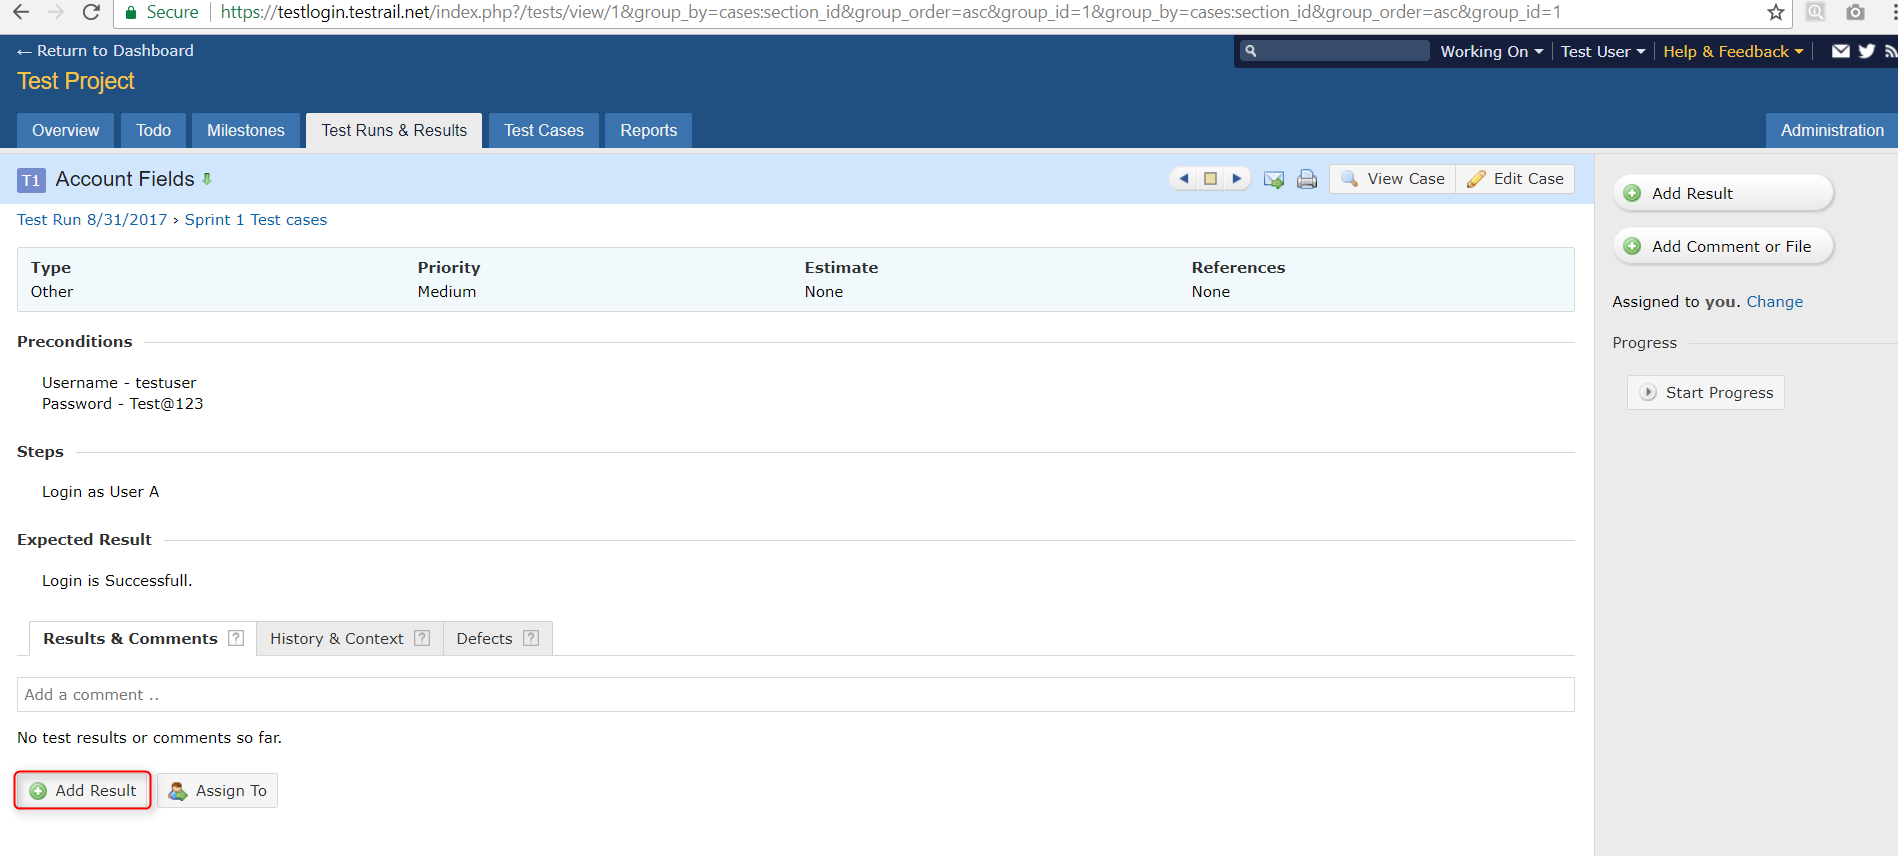This screenshot has height=856, width=1898.
Task: Switch to History & Context tab
Action: 349,638
